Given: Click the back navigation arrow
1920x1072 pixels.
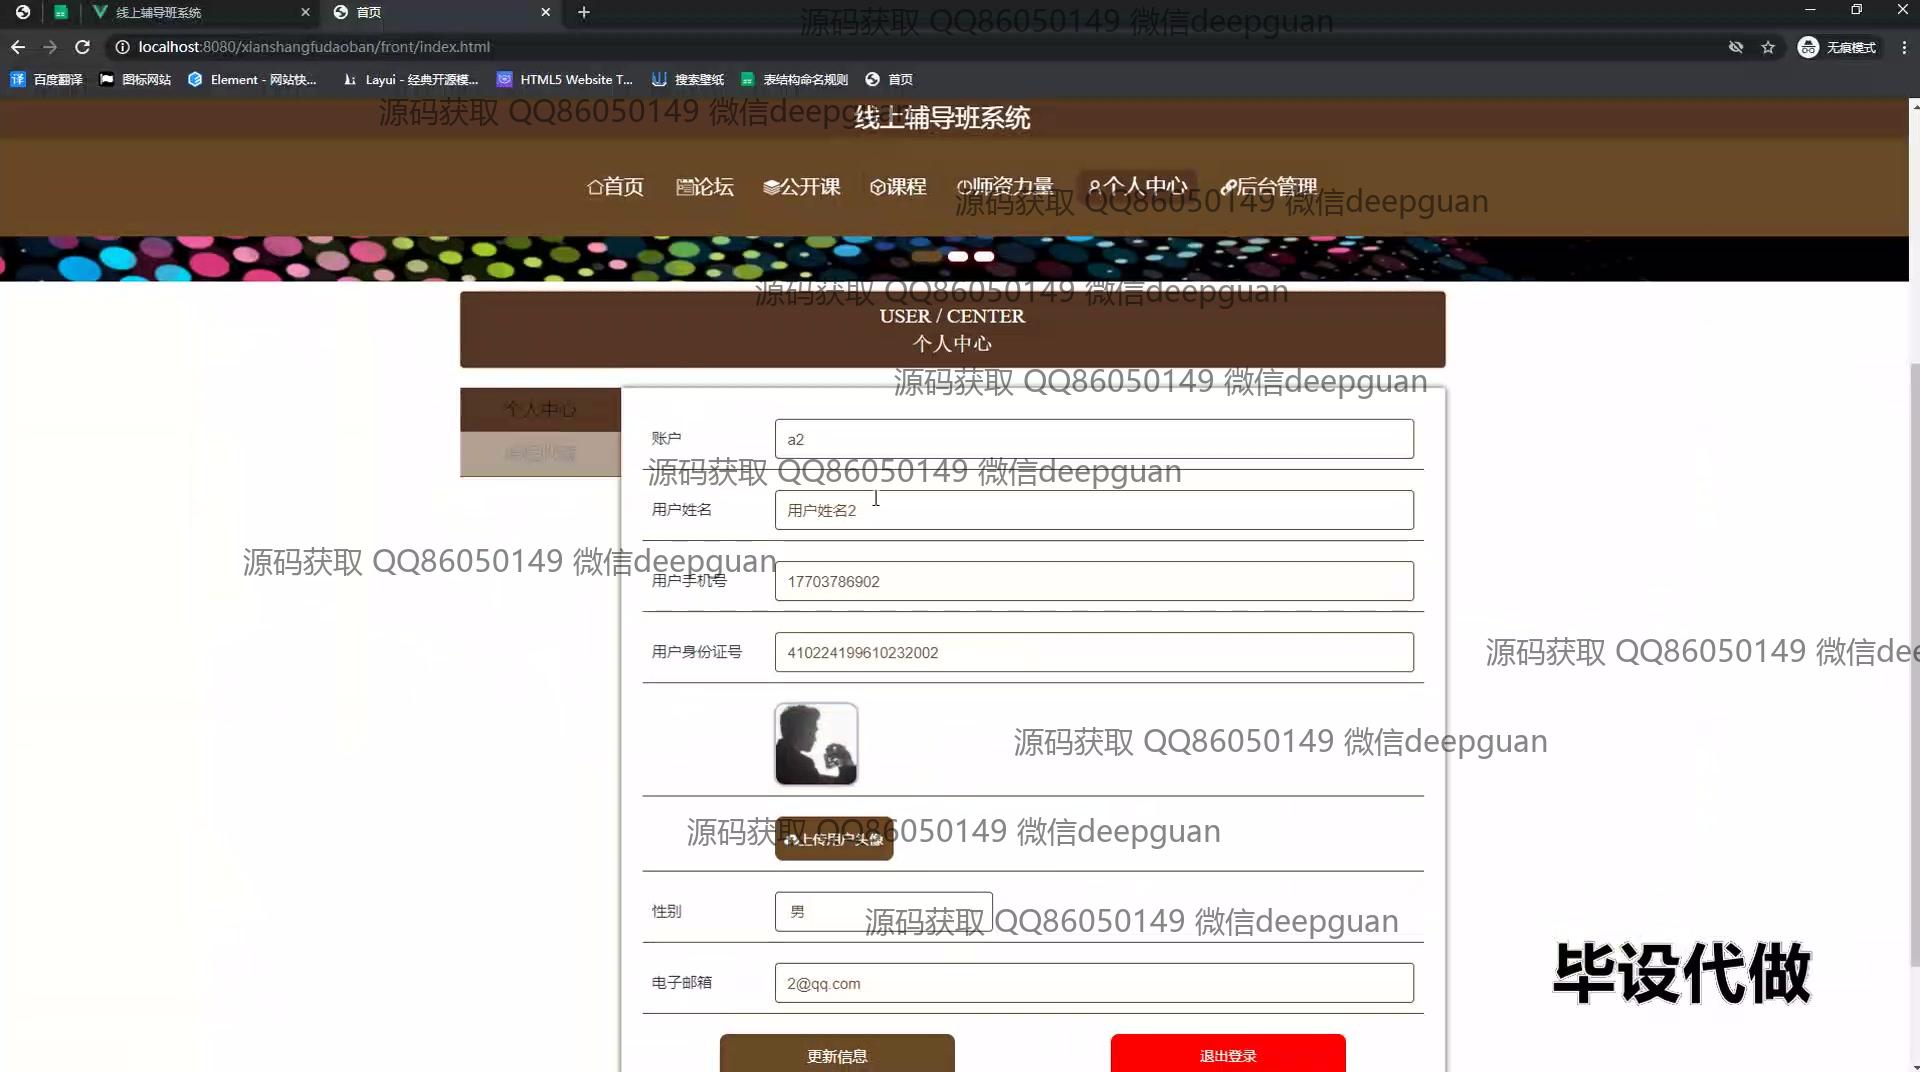Looking at the screenshot, I should 18,47.
